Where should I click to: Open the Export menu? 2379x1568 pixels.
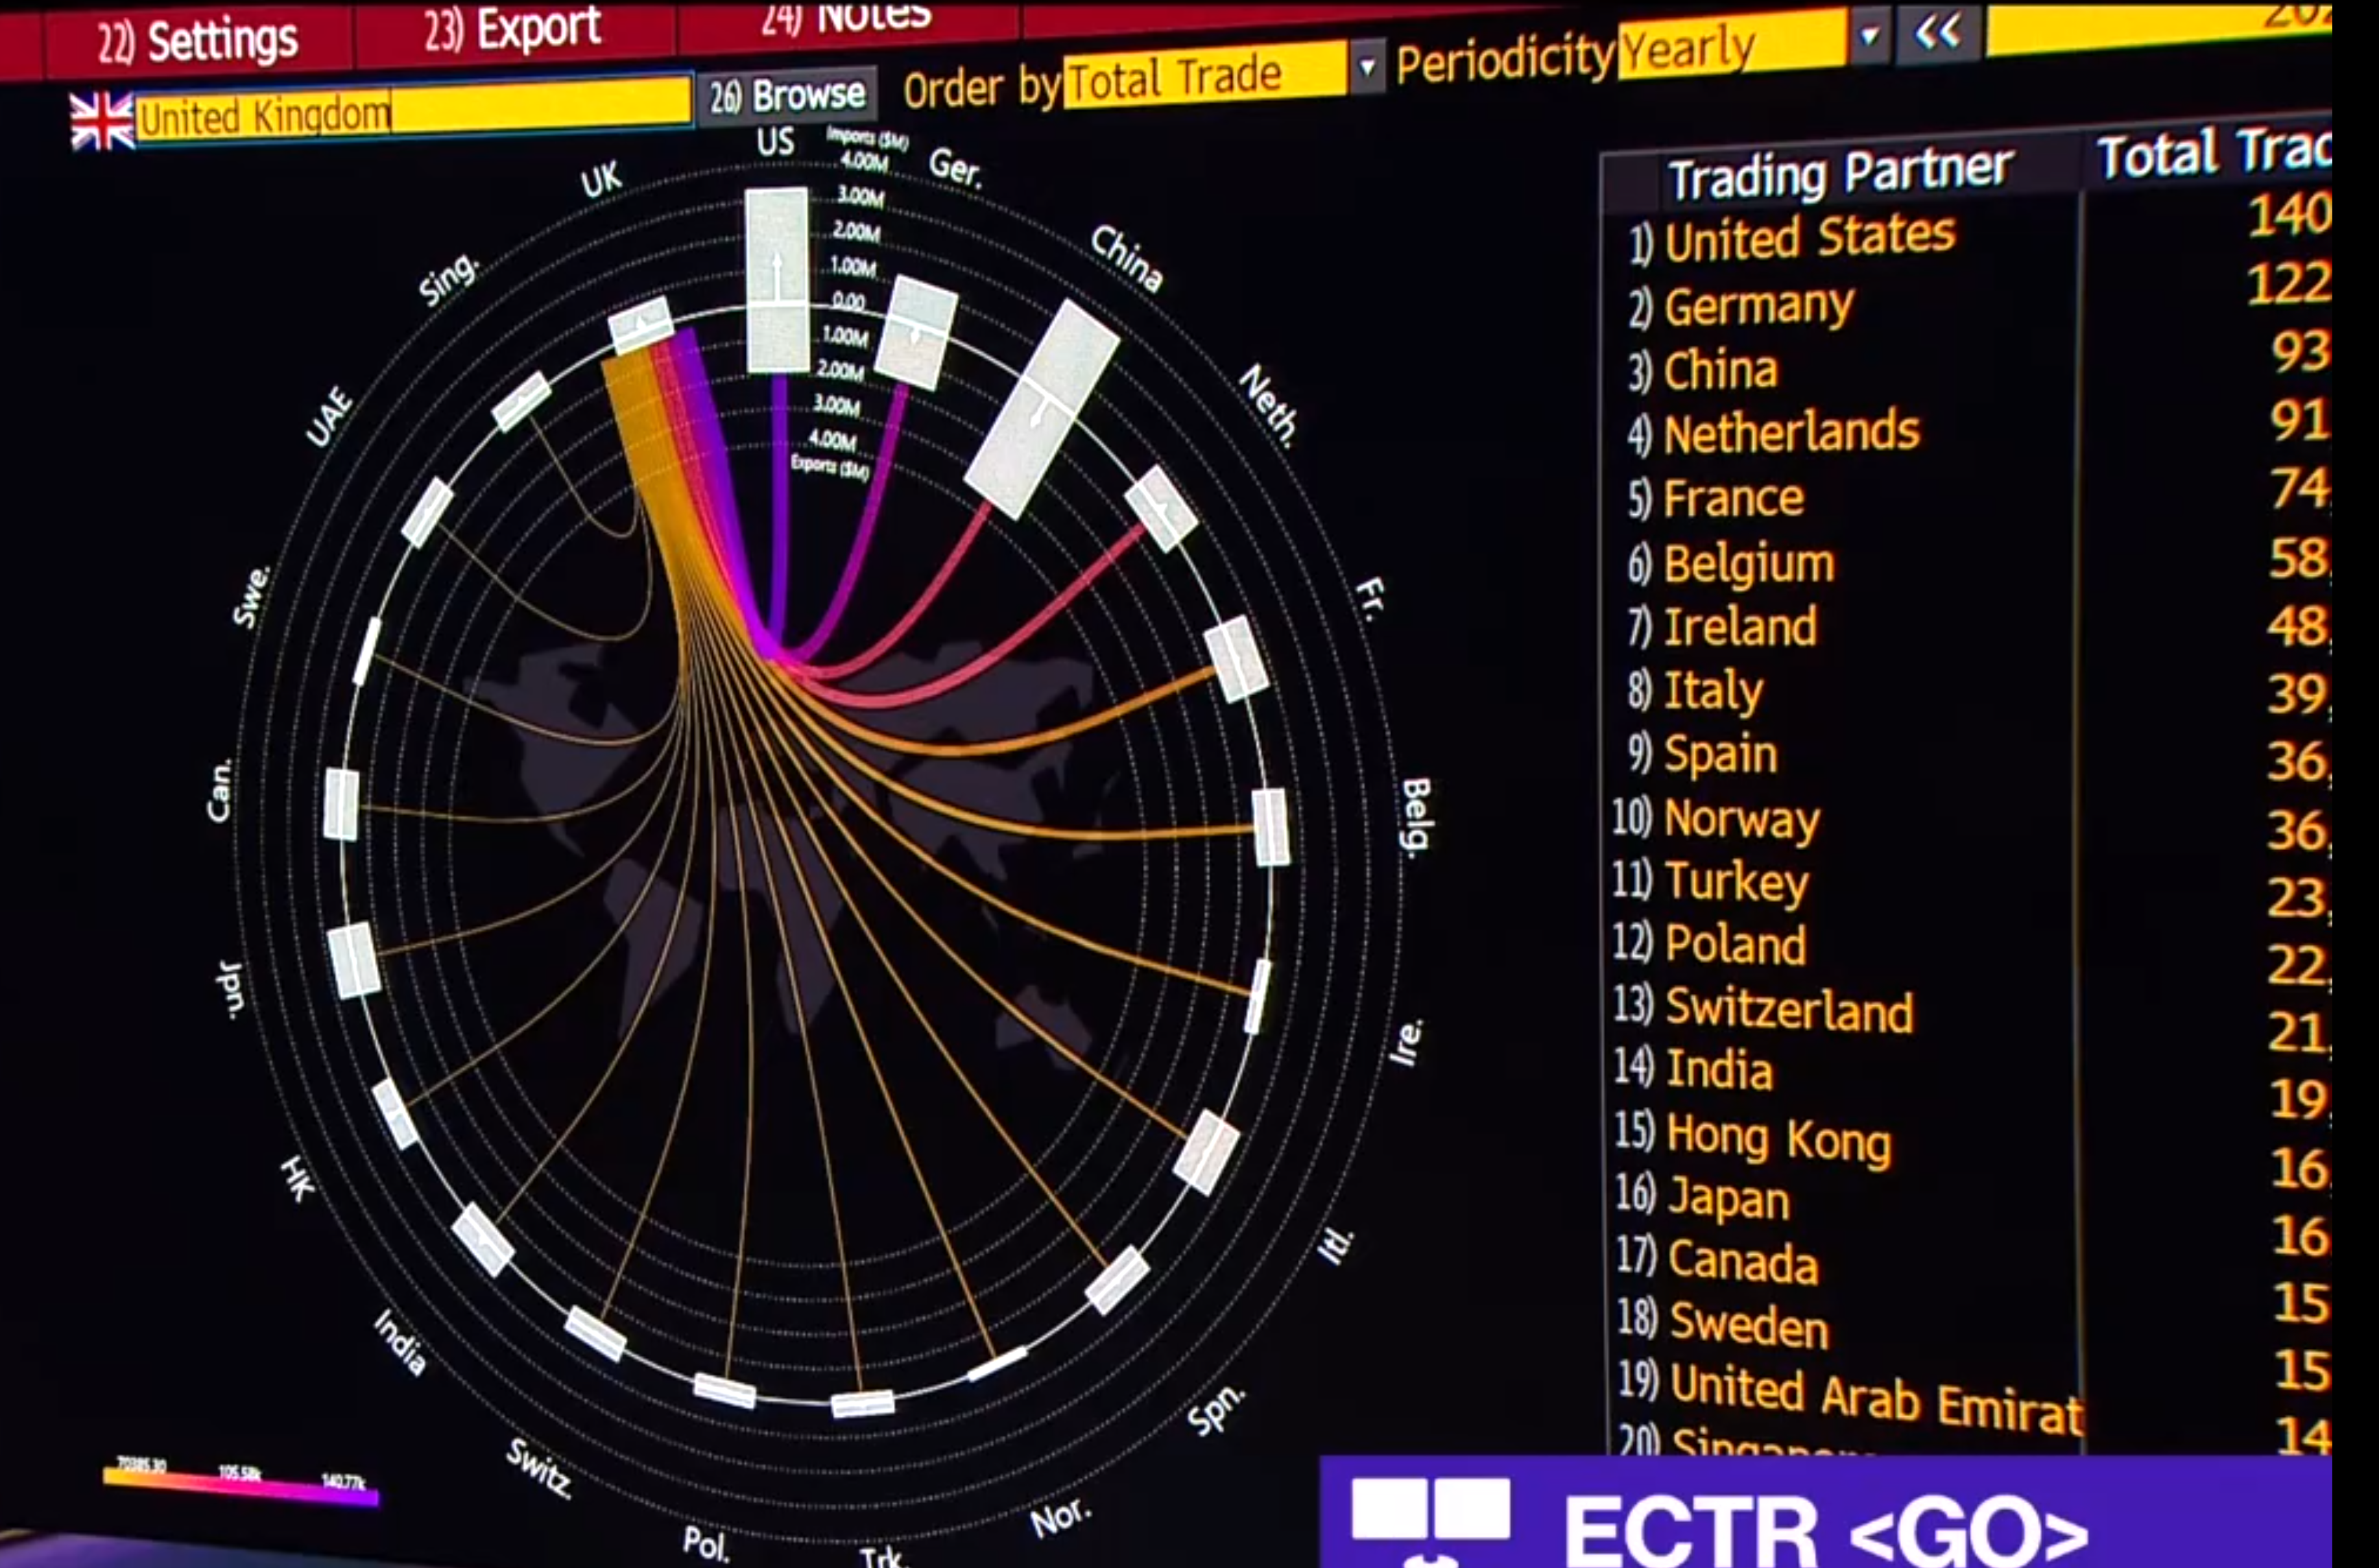(513, 28)
